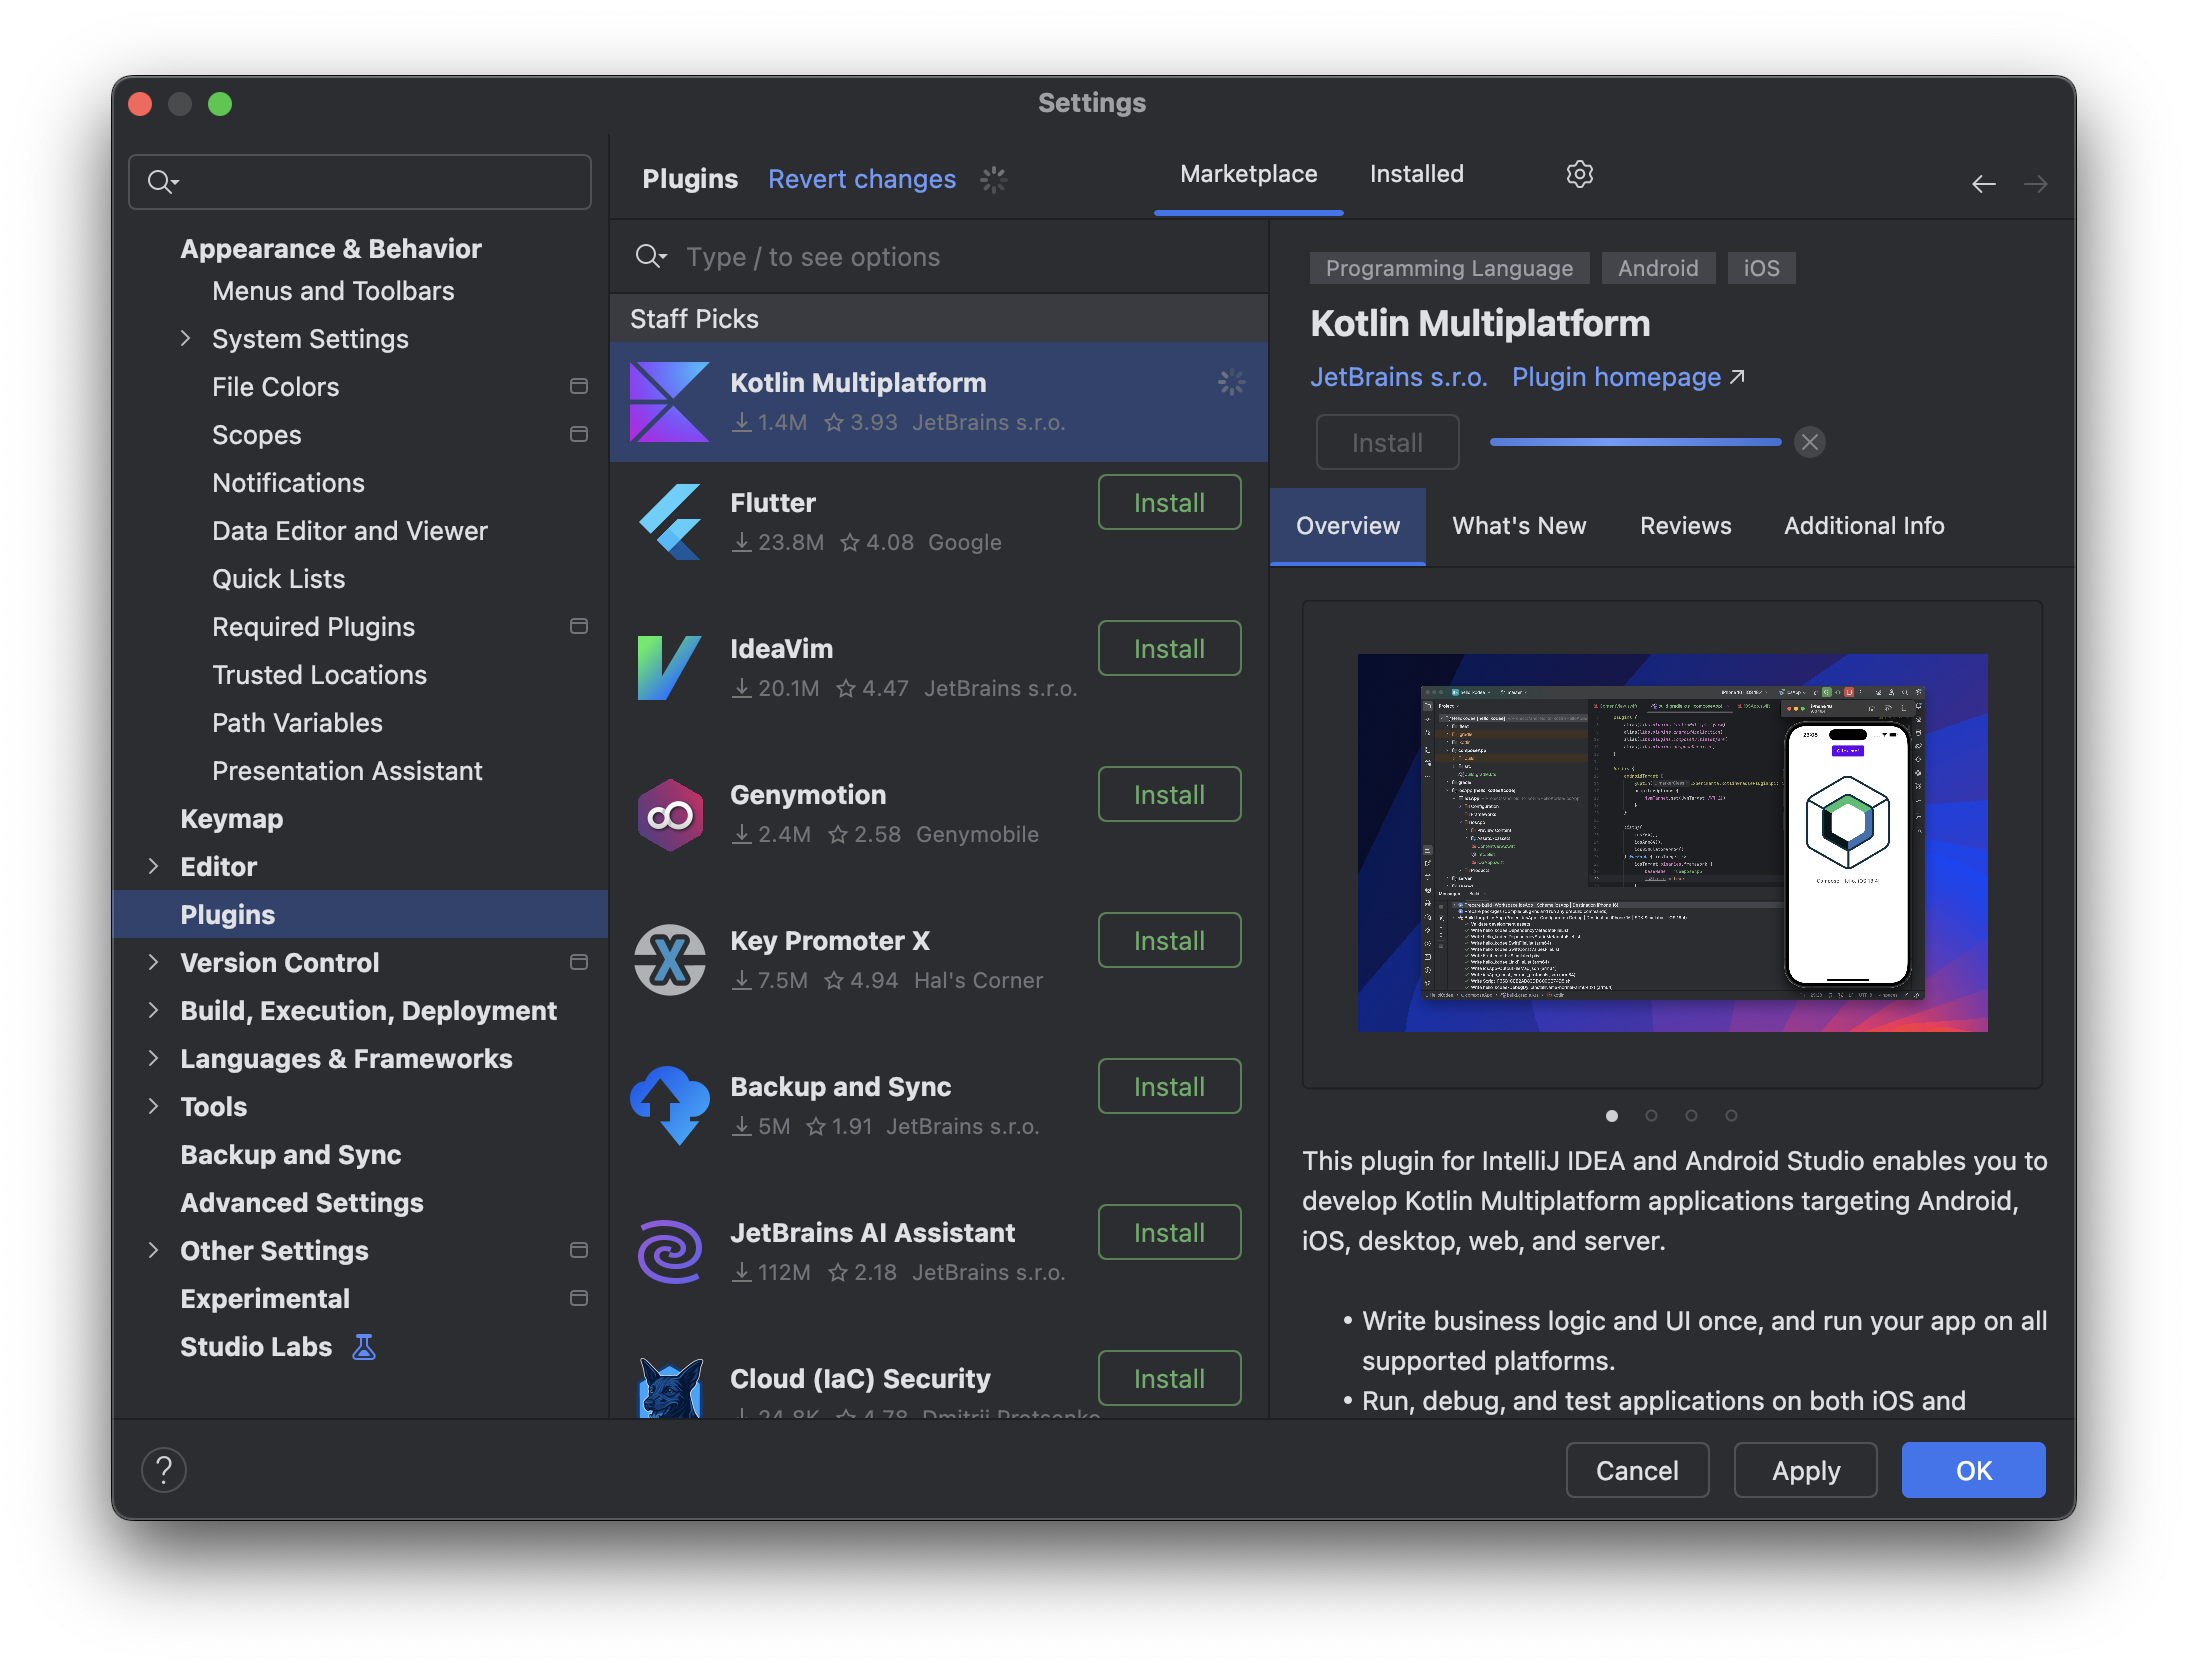Image resolution: width=2188 pixels, height=1668 pixels.
Task: Navigate back with the left arrow
Action: tap(1984, 184)
